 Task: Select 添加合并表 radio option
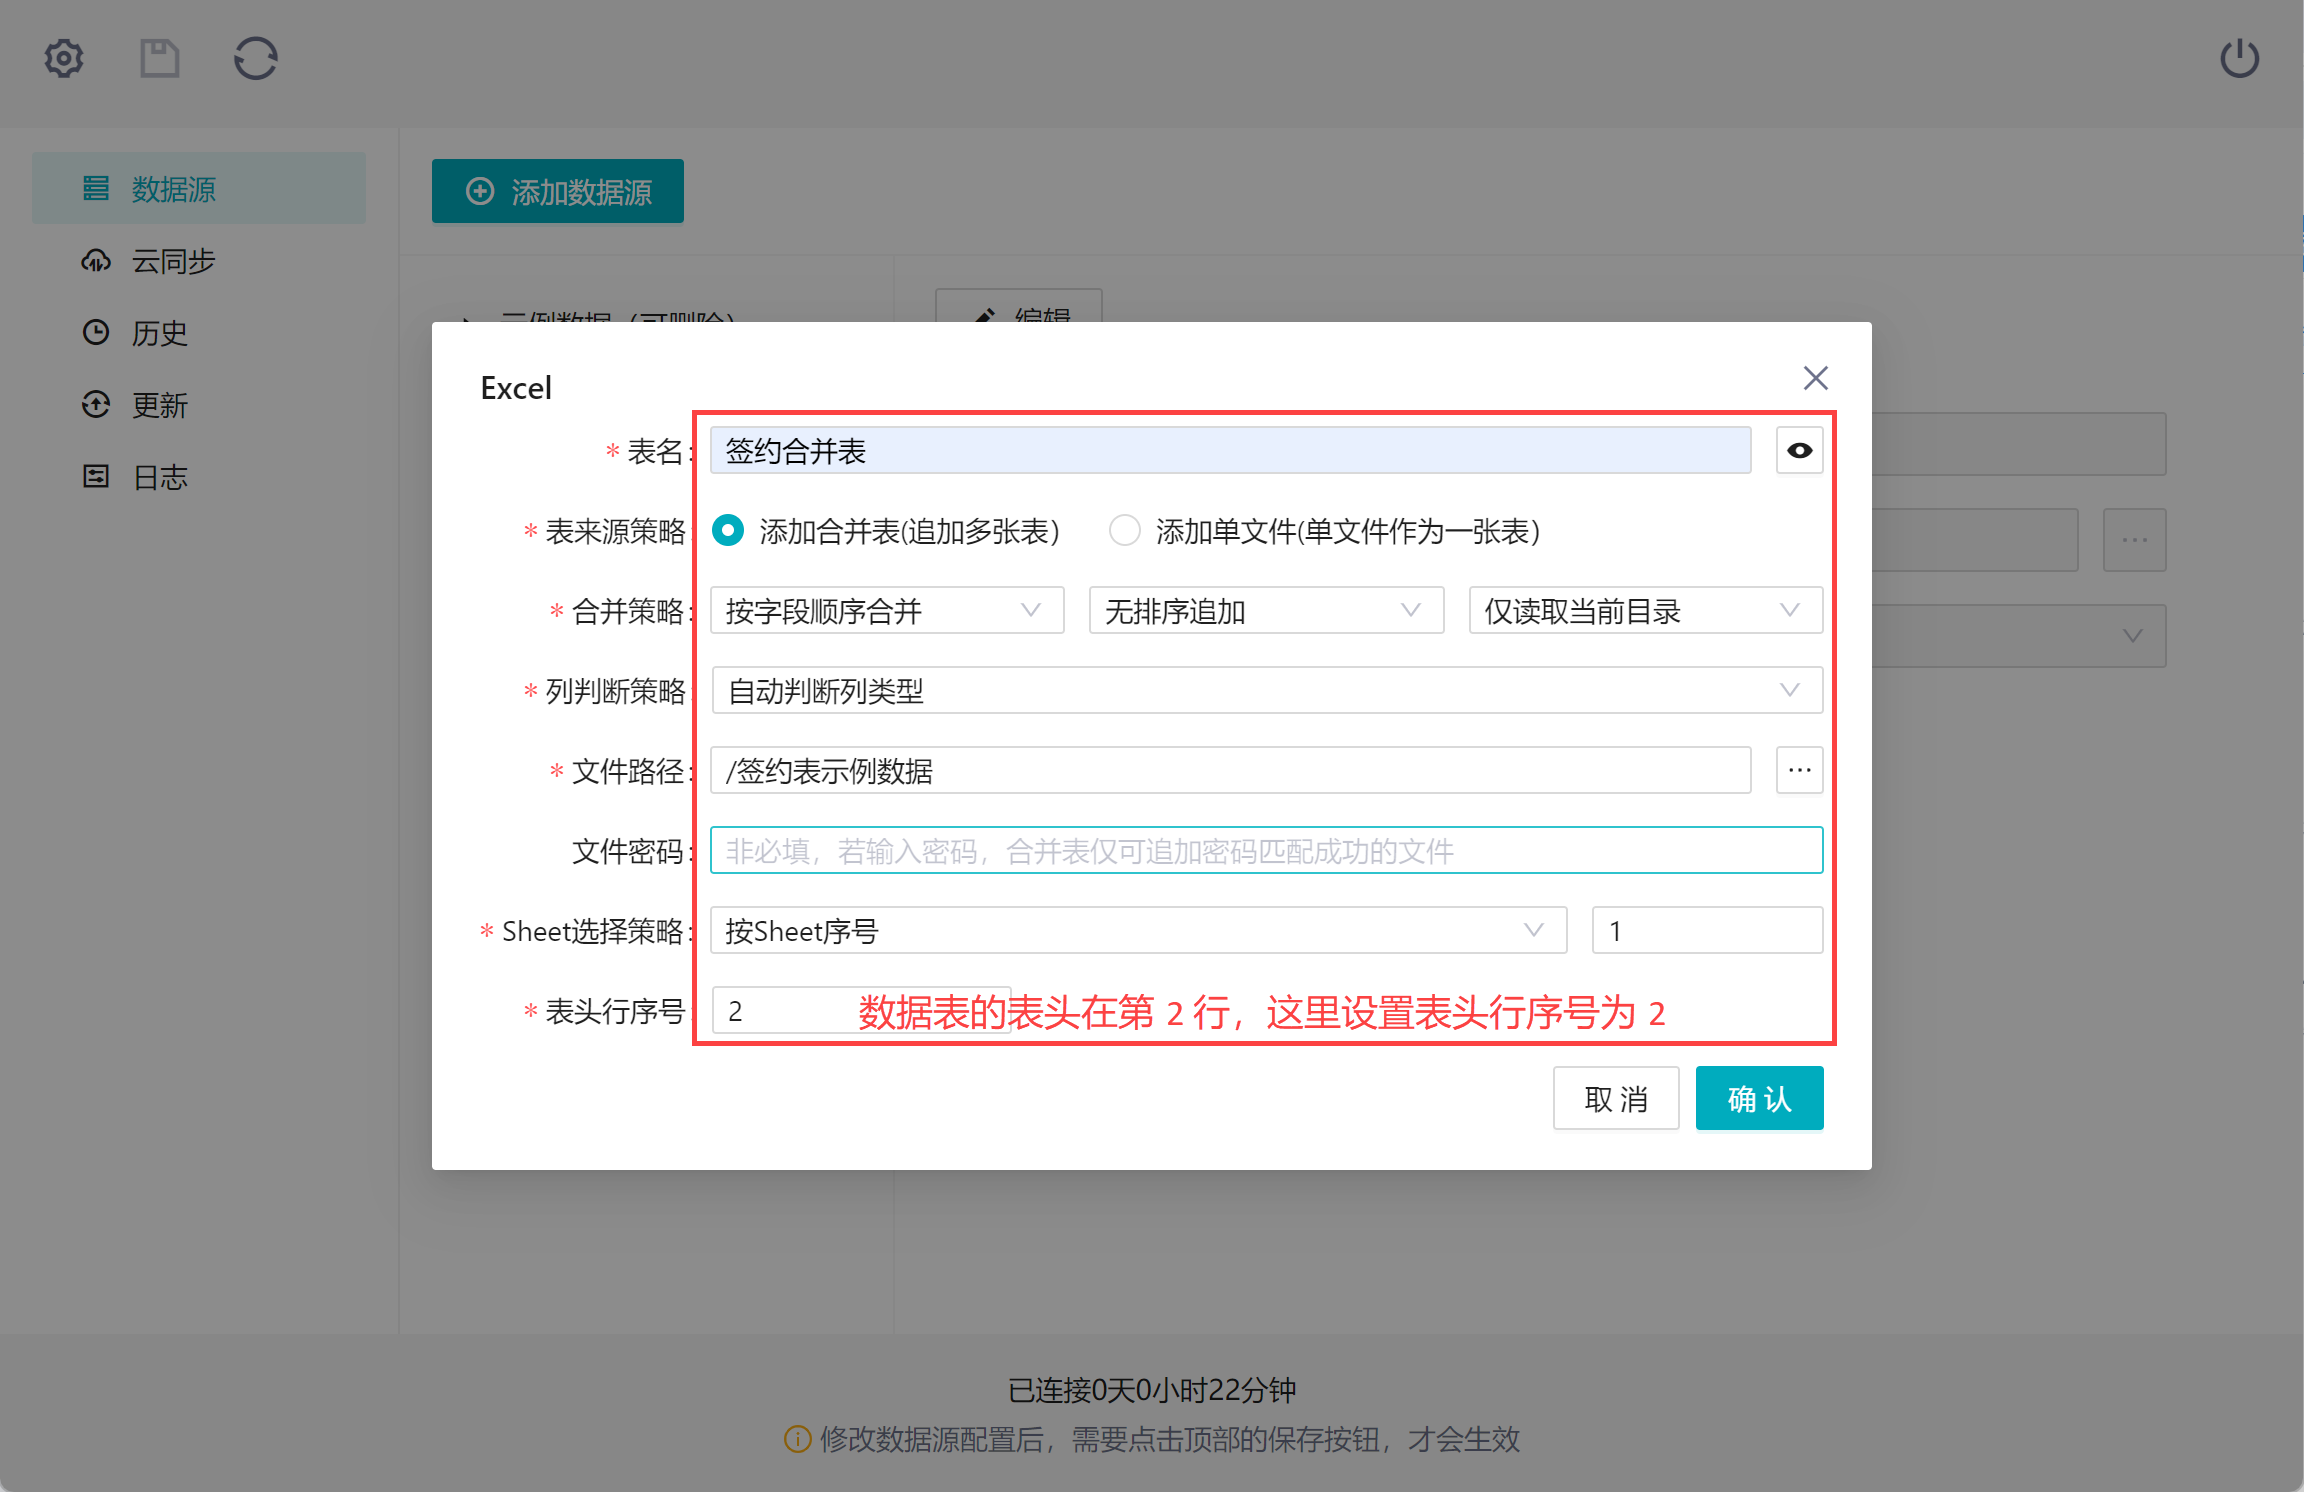coord(728,531)
